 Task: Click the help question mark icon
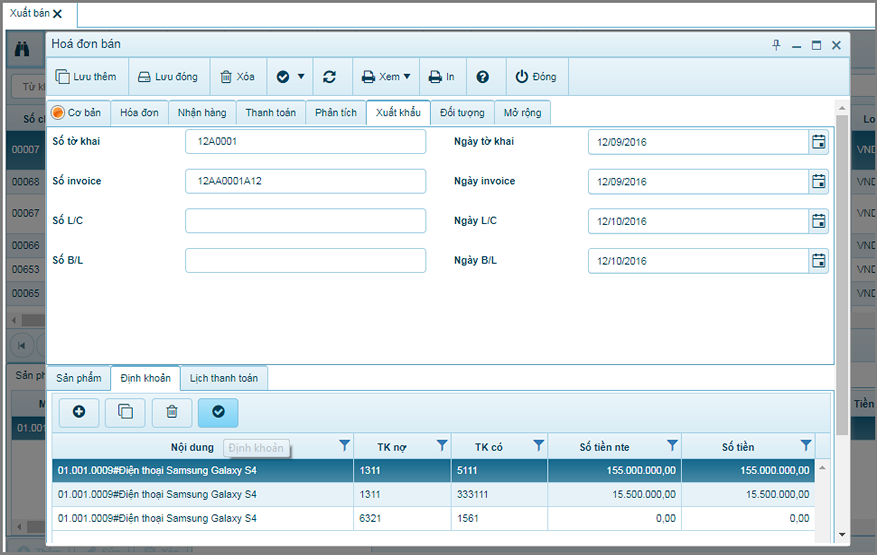483,77
